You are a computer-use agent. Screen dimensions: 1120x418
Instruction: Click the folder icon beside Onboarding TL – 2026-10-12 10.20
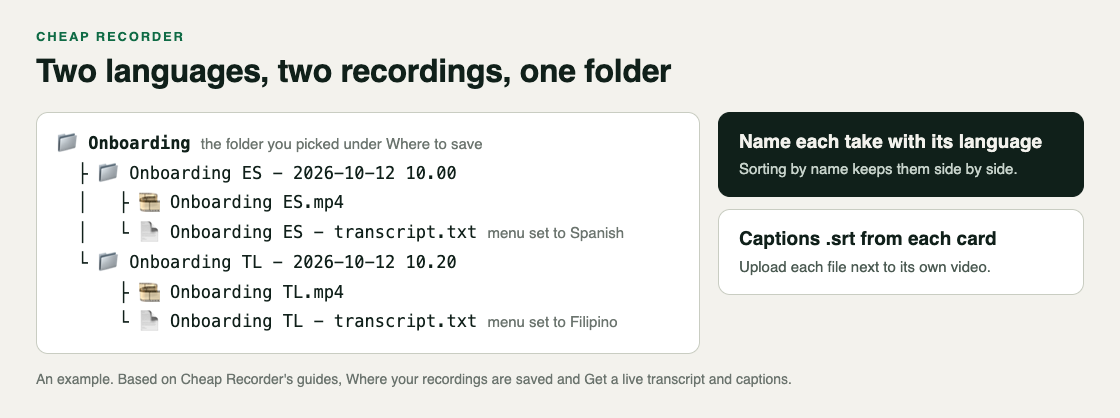pos(108,262)
